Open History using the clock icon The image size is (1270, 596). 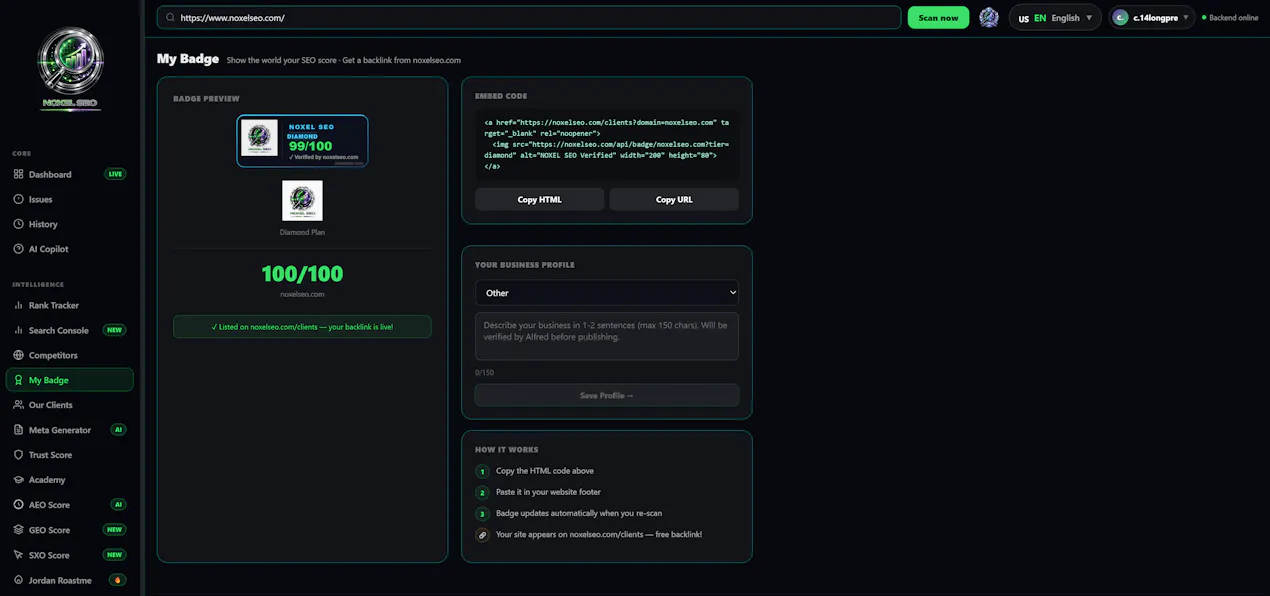(19, 224)
